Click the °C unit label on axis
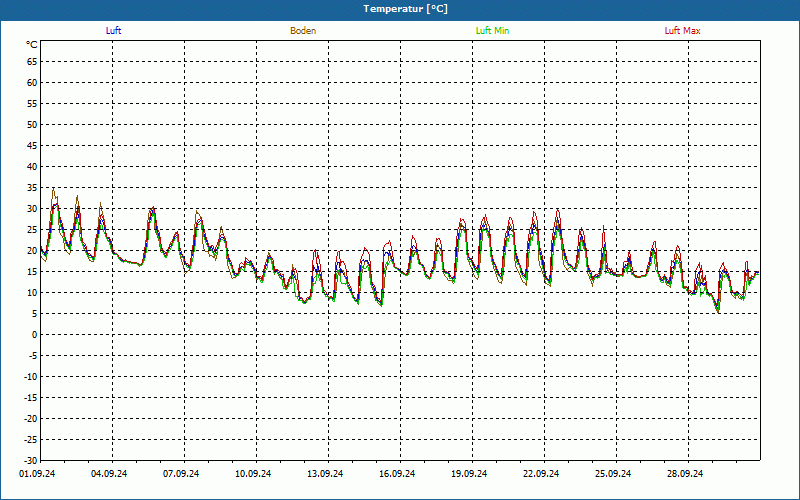Image resolution: width=800 pixels, height=500 pixels. point(32,45)
